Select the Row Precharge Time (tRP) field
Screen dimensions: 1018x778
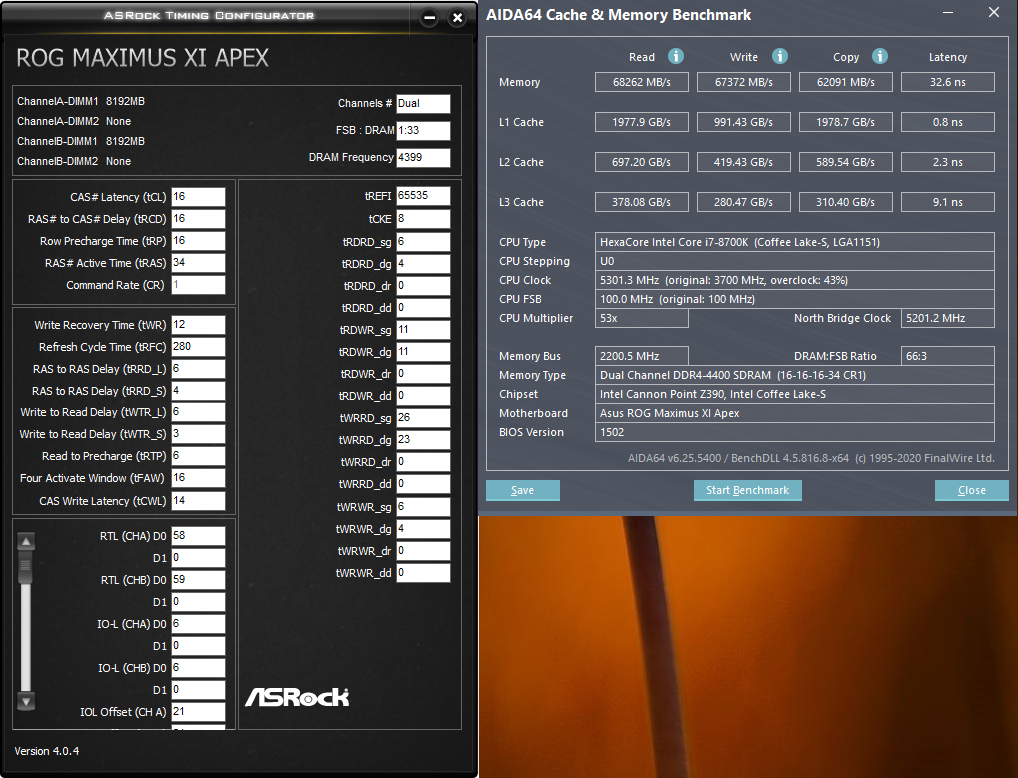[x=198, y=241]
